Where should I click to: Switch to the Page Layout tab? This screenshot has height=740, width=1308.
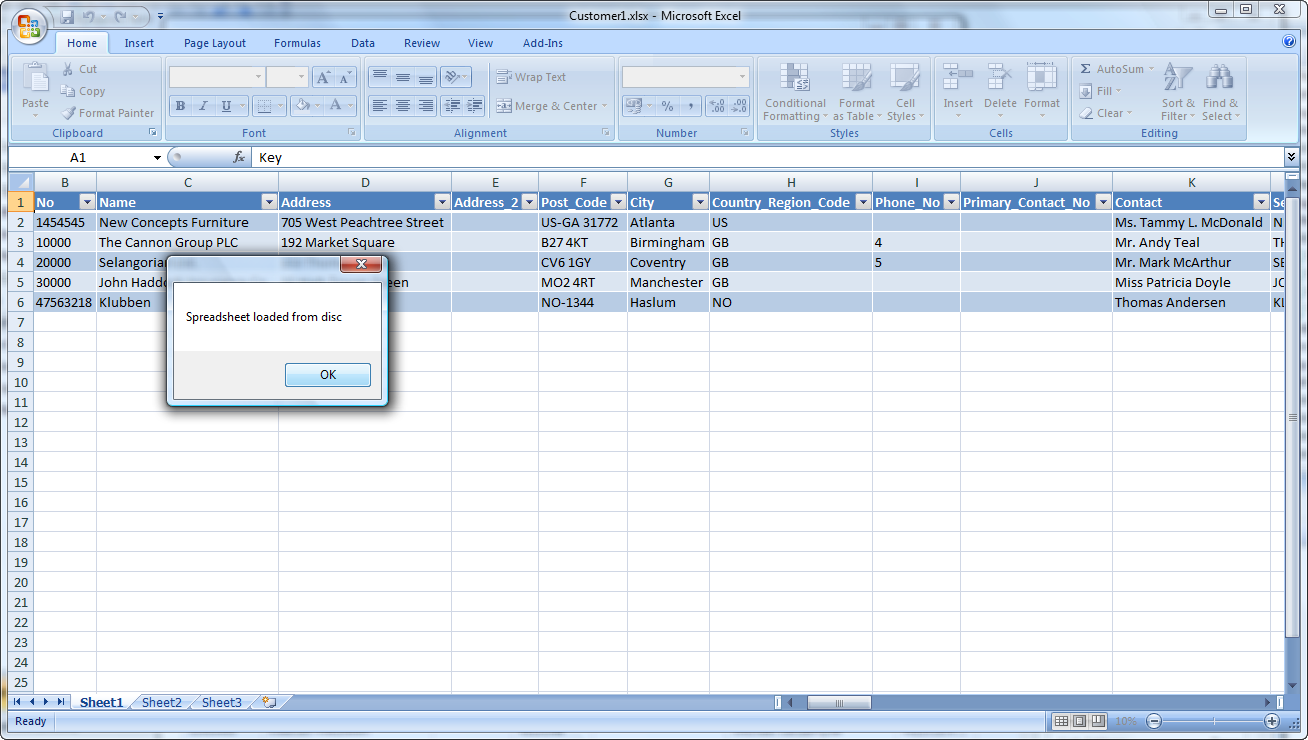click(x=215, y=43)
